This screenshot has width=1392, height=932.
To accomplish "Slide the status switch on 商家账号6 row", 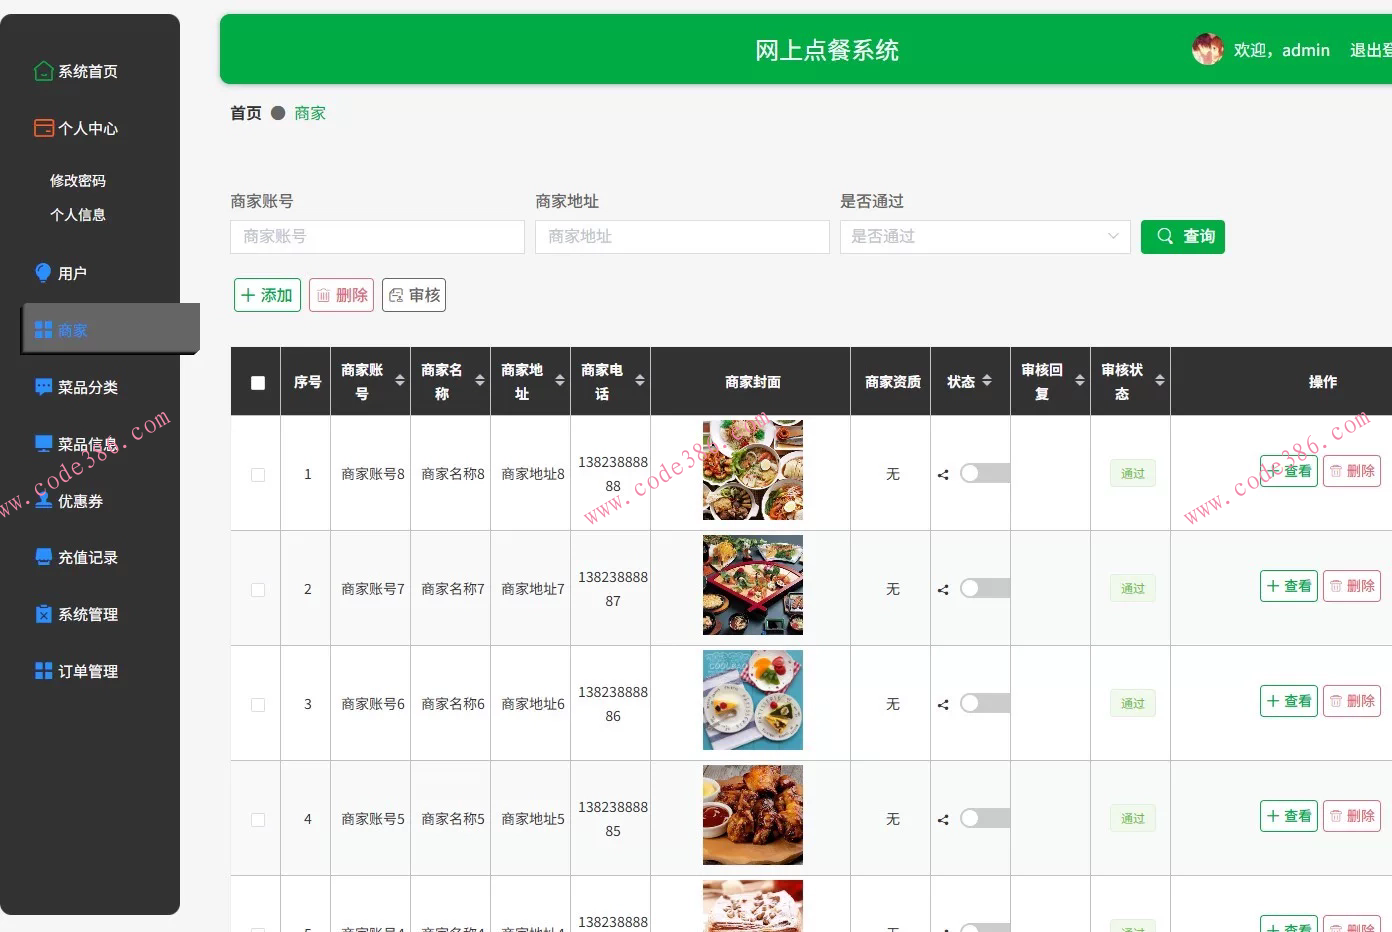I will (984, 703).
